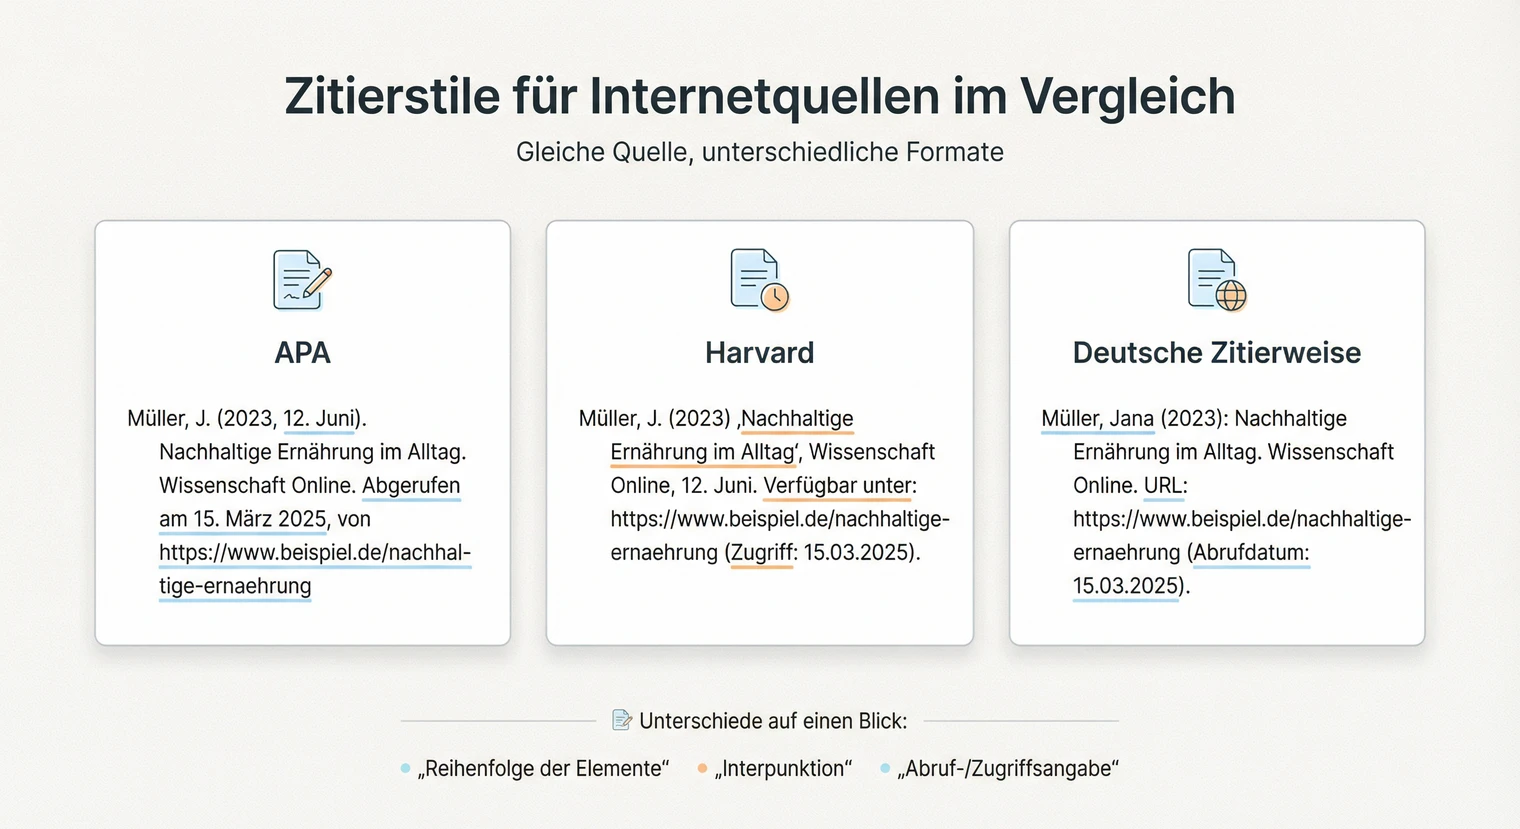The image size is (1520, 829).
Task: Switch to the Harvard style tab
Action: coord(759,352)
